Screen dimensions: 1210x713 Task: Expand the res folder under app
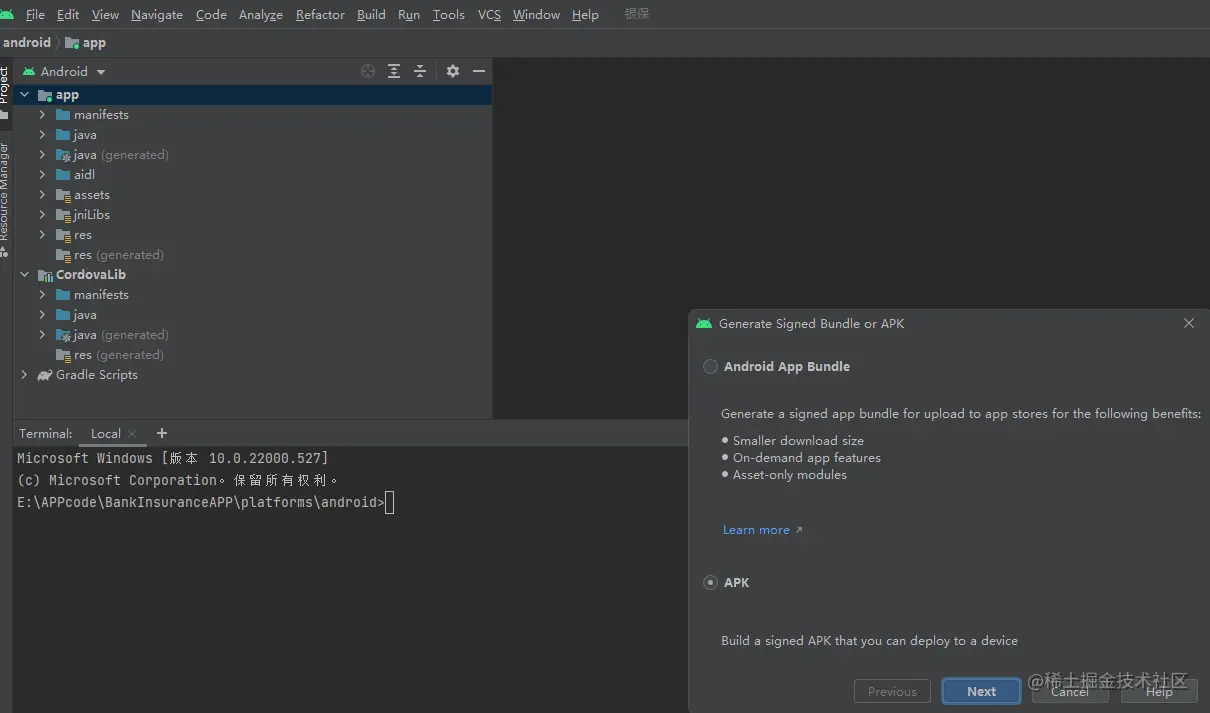pos(42,235)
